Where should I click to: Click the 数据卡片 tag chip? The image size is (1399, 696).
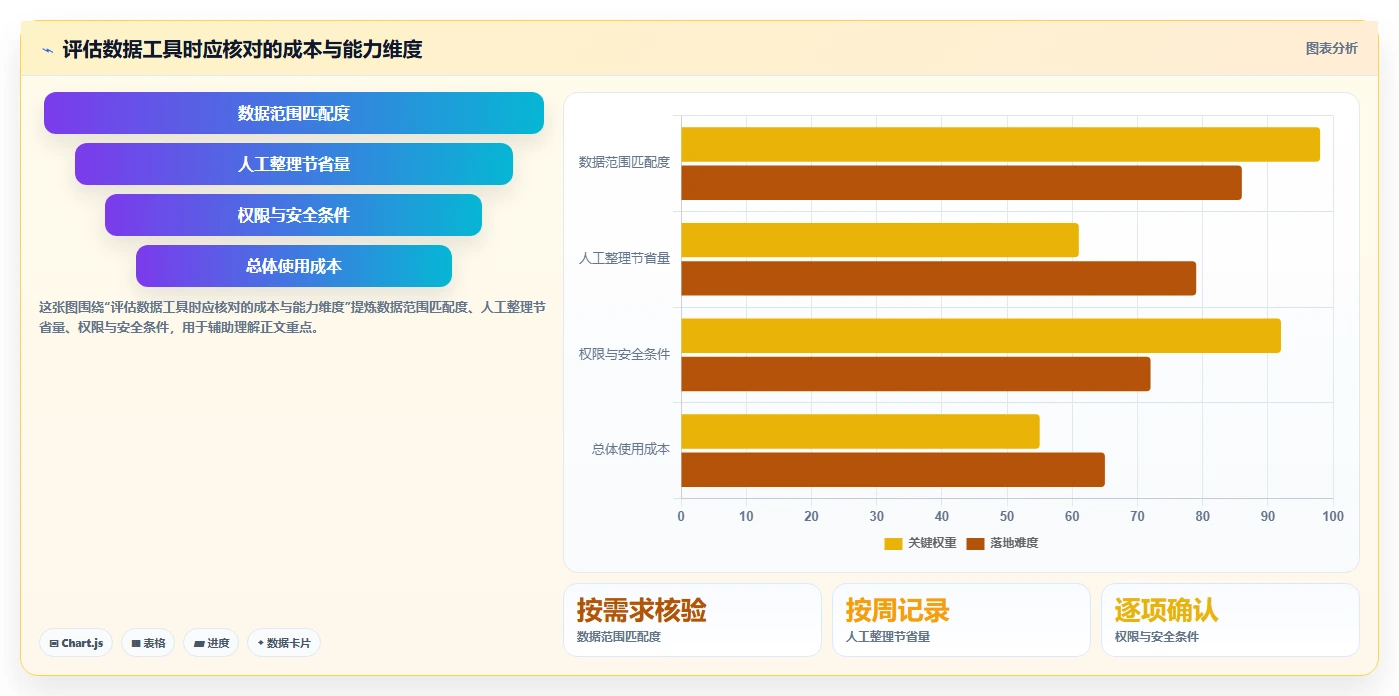284,643
